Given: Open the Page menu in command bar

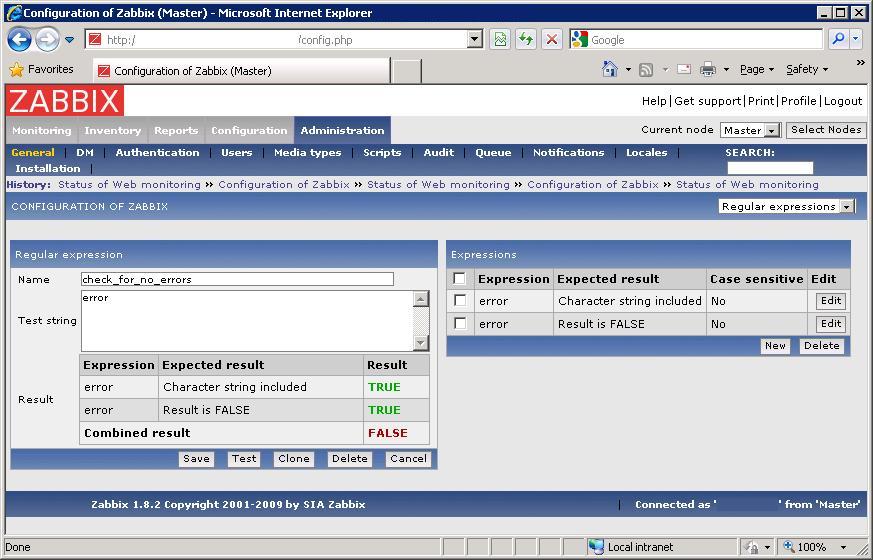Looking at the screenshot, I should pos(757,69).
